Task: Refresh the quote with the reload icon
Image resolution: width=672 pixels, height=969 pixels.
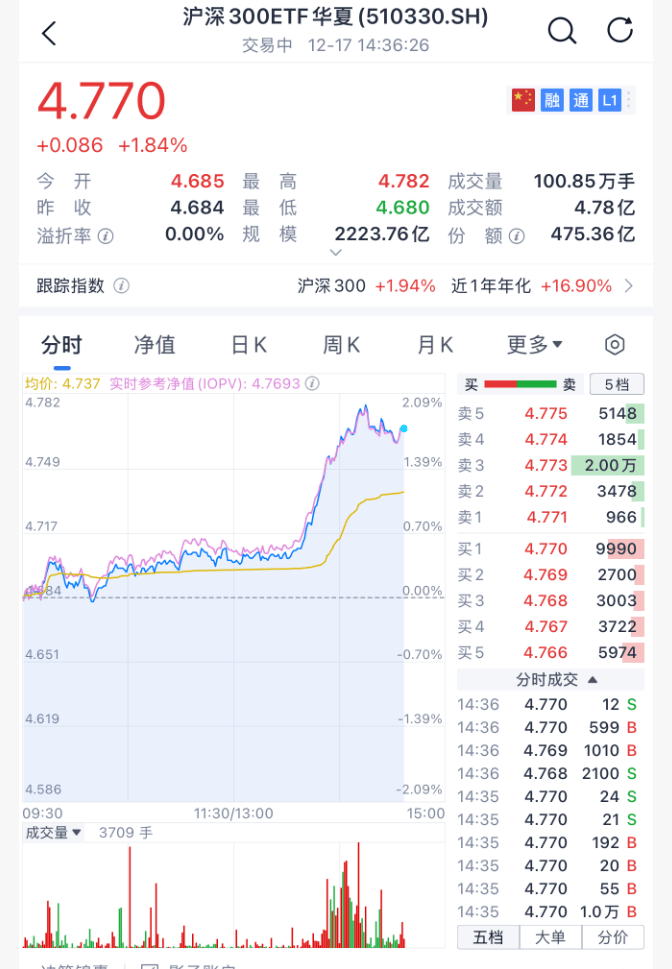Action: pos(620,31)
